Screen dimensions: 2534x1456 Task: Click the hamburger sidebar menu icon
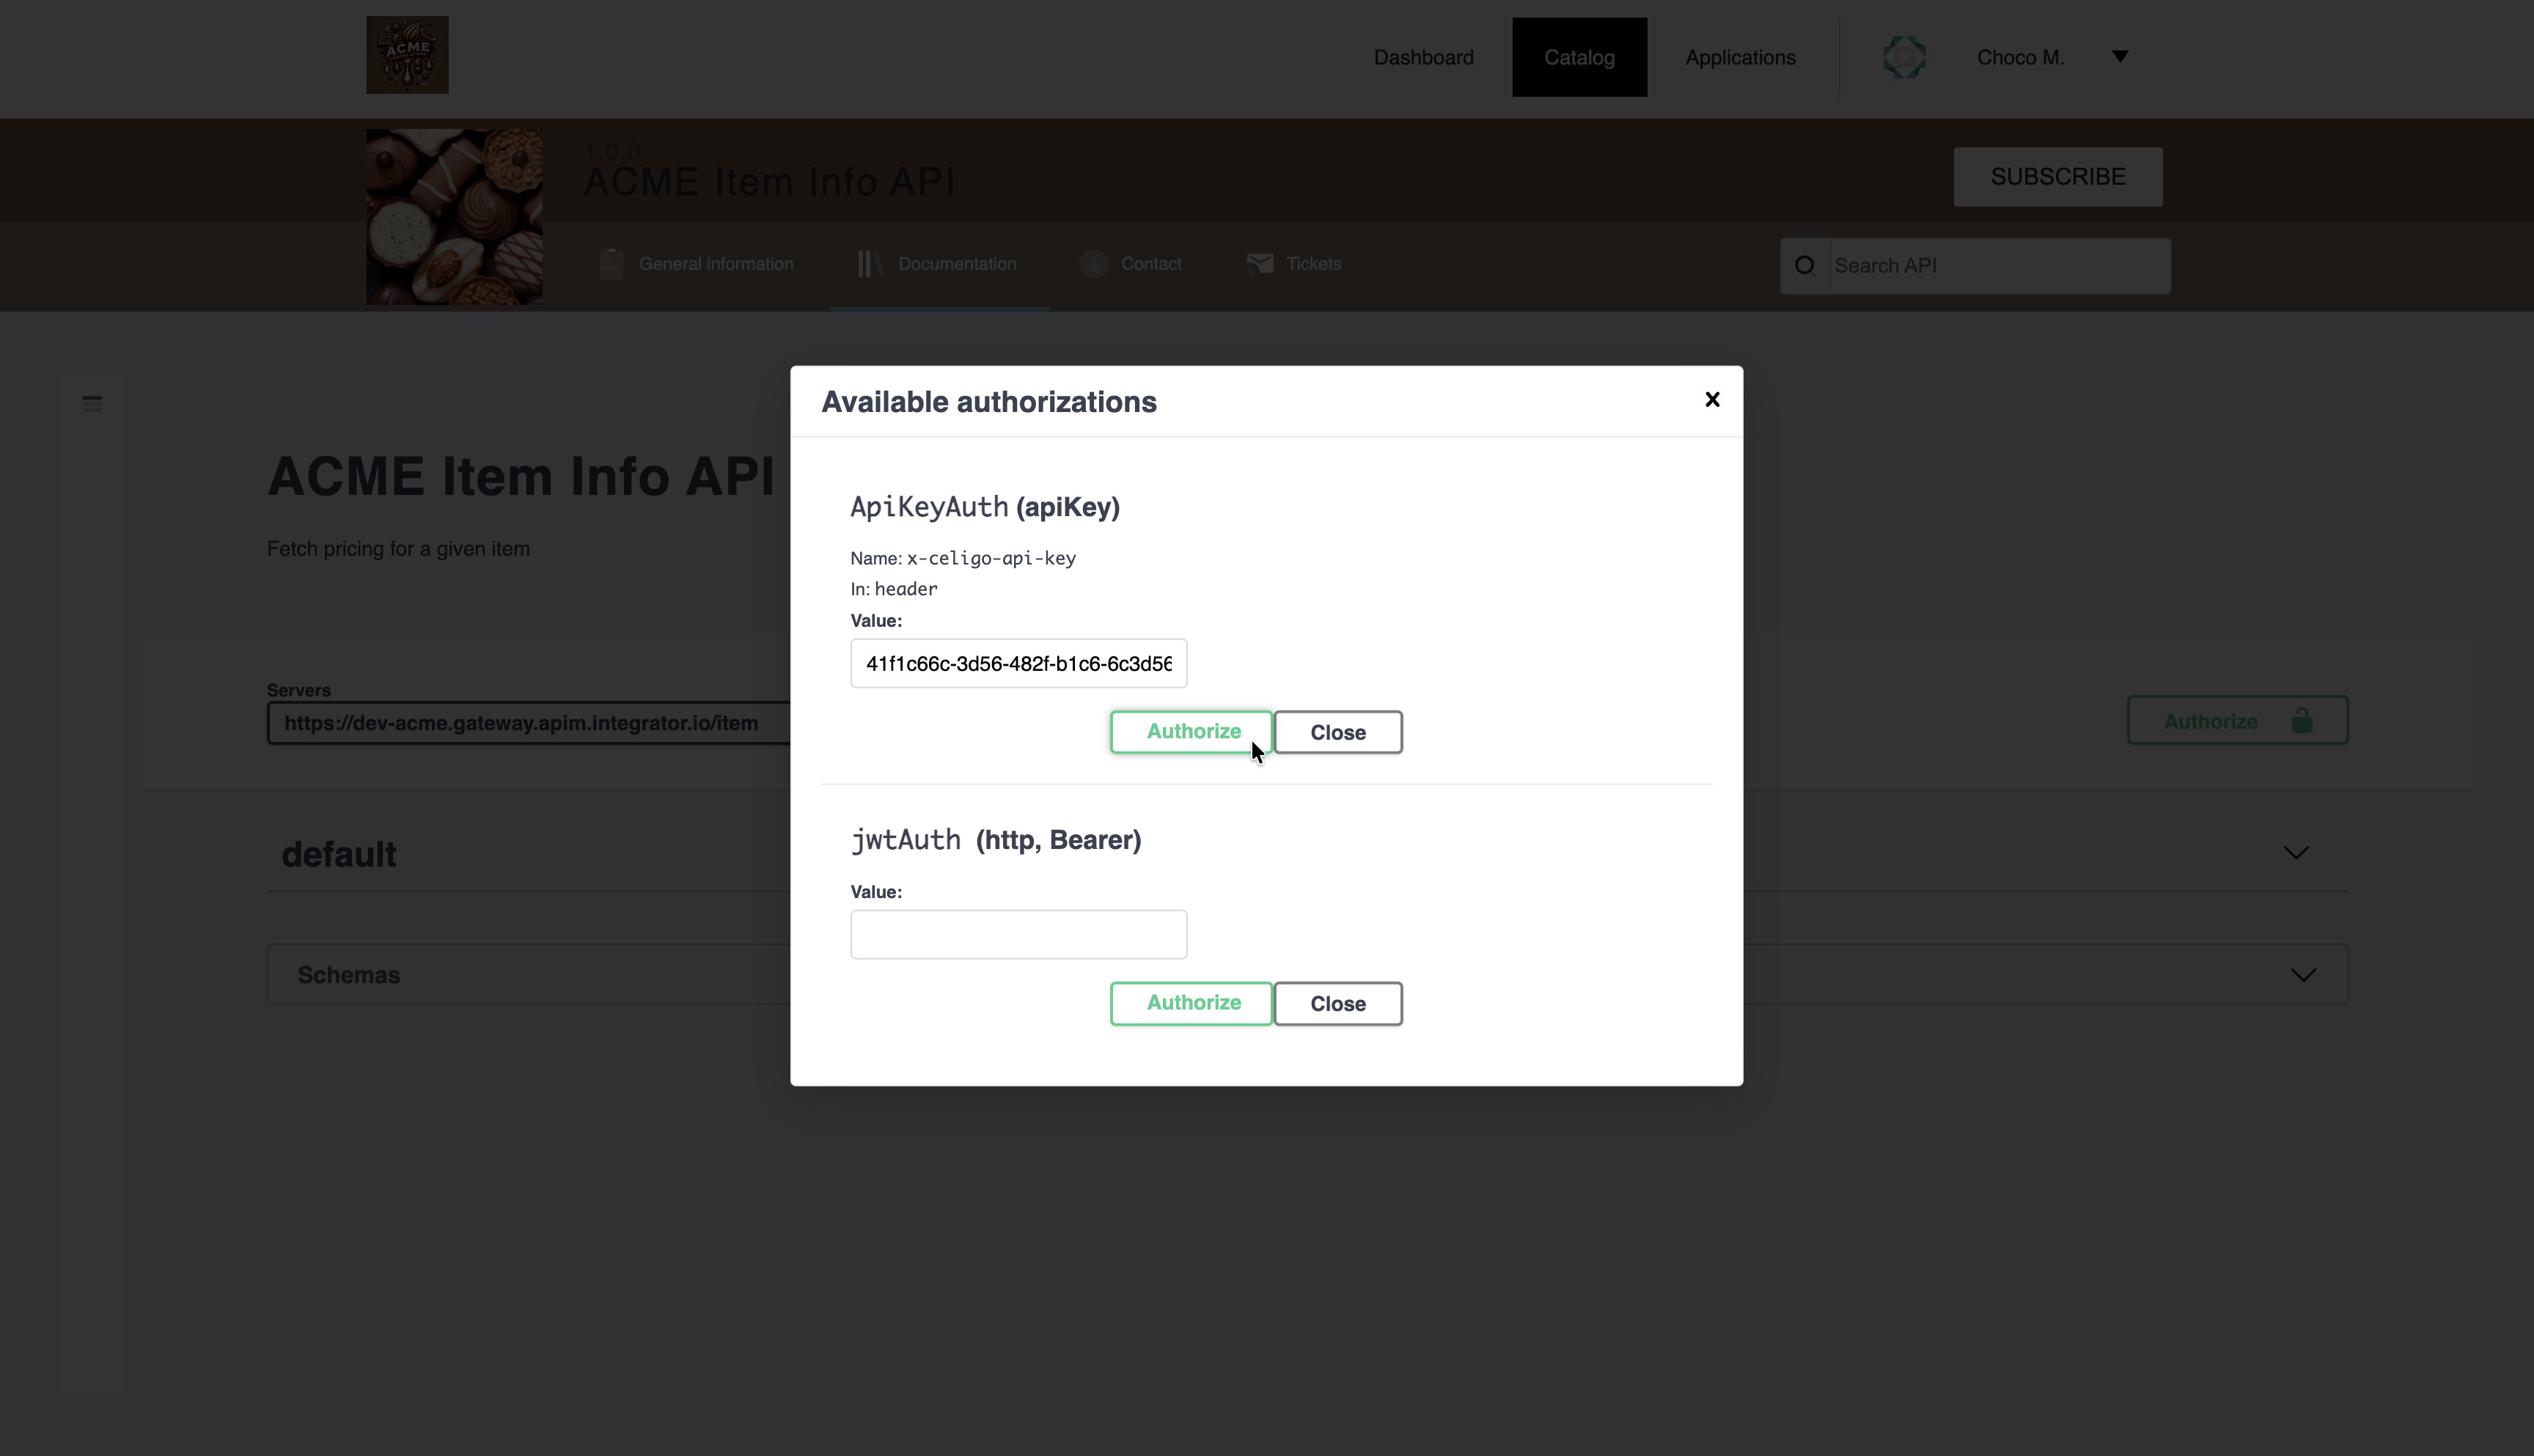(92, 404)
